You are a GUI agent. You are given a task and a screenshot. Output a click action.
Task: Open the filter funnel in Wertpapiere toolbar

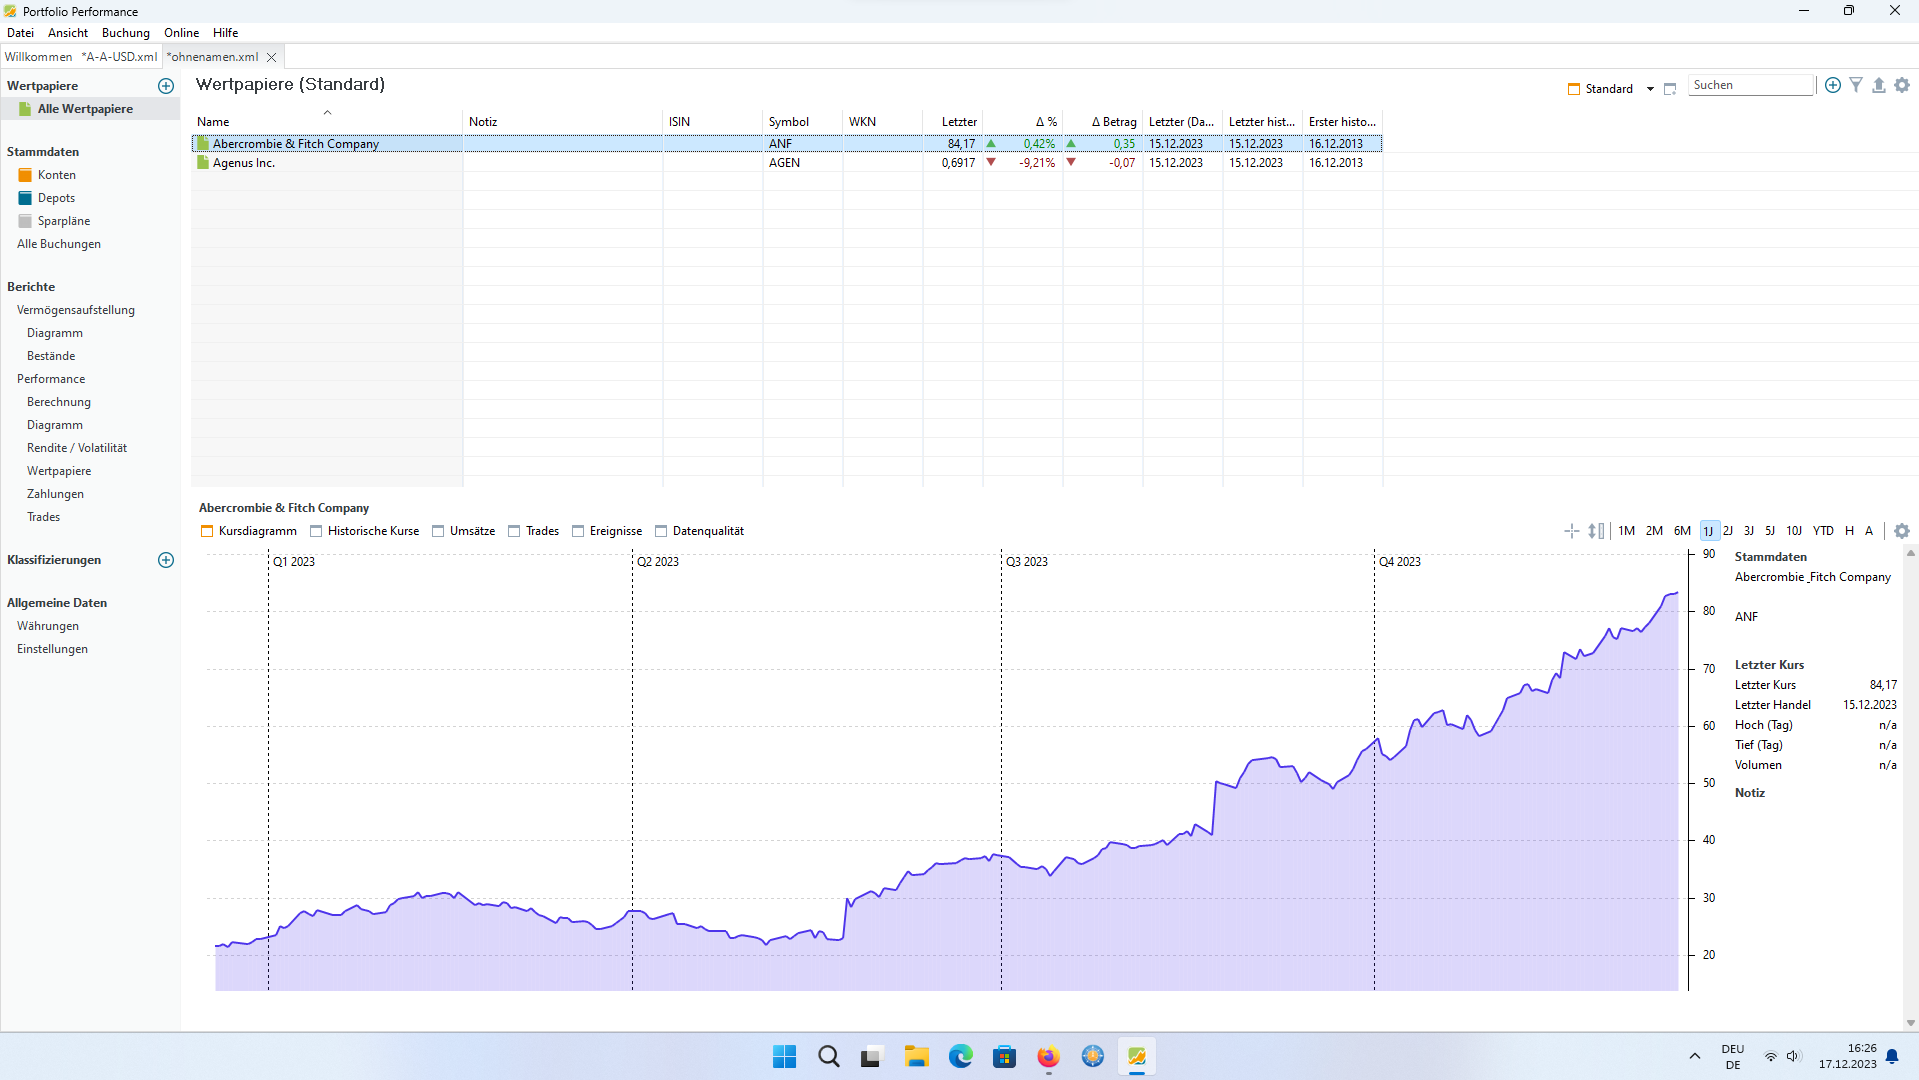[1856, 85]
